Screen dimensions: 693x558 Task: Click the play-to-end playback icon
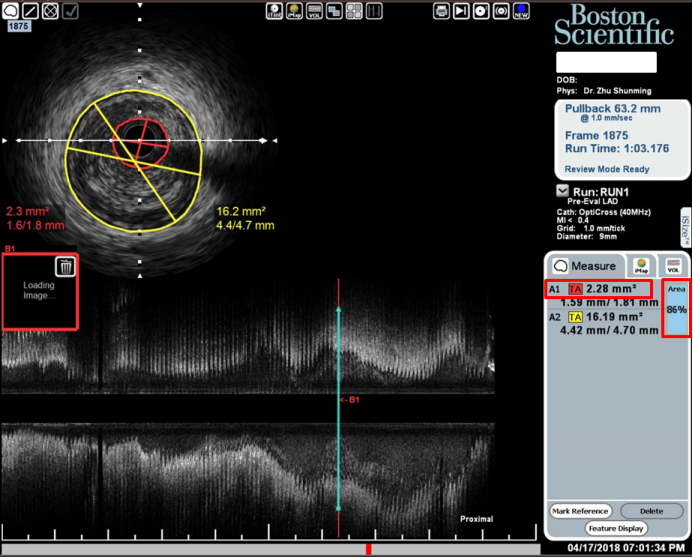461,11
